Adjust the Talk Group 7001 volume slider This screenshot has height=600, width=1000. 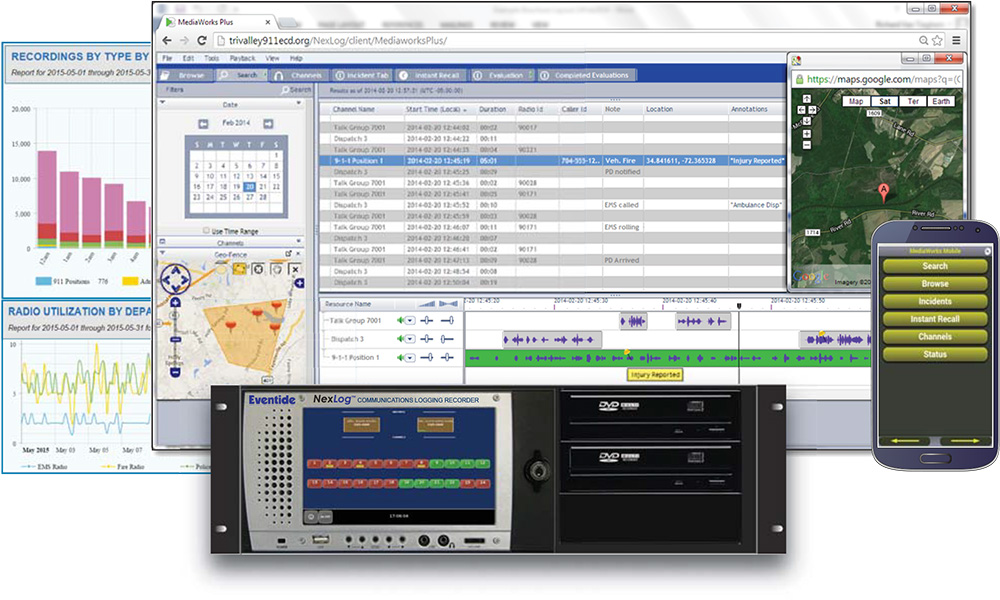(428, 321)
